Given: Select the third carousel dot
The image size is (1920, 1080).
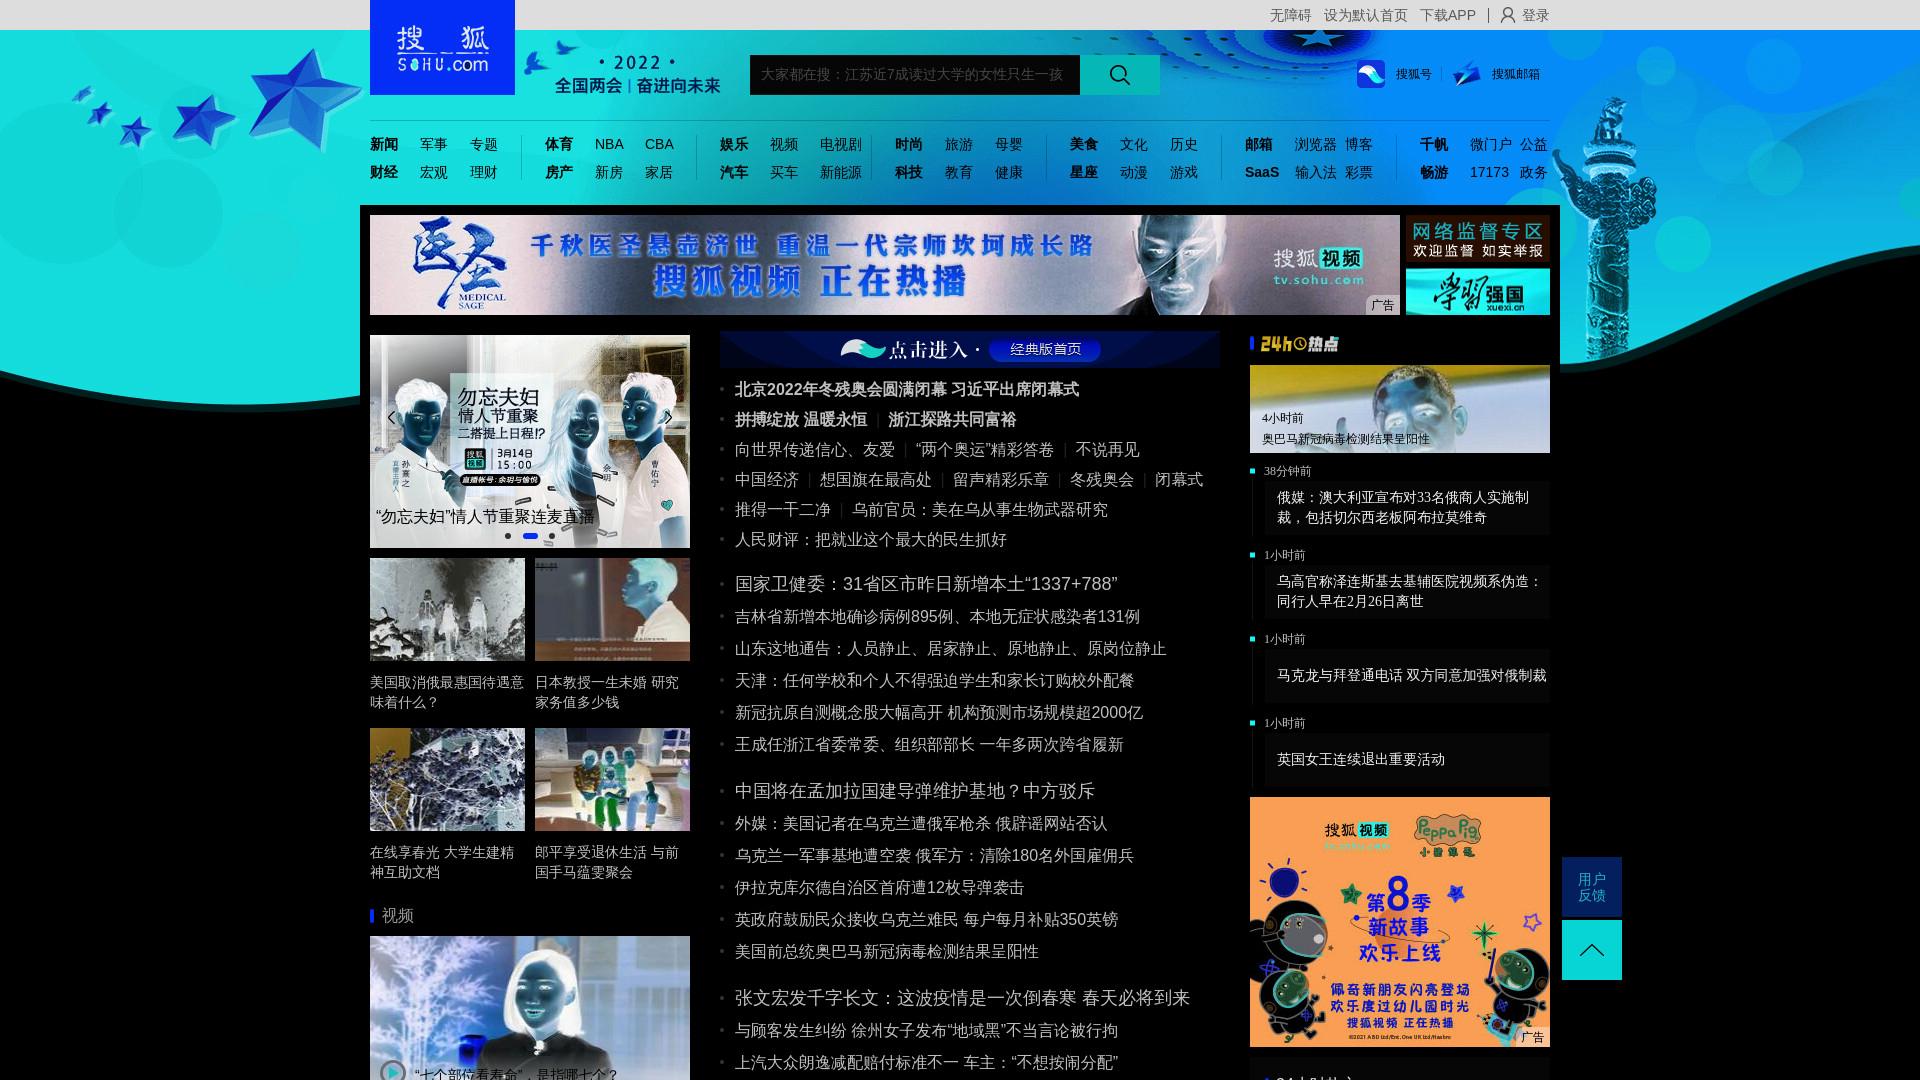Looking at the screenshot, I should pos(552,536).
